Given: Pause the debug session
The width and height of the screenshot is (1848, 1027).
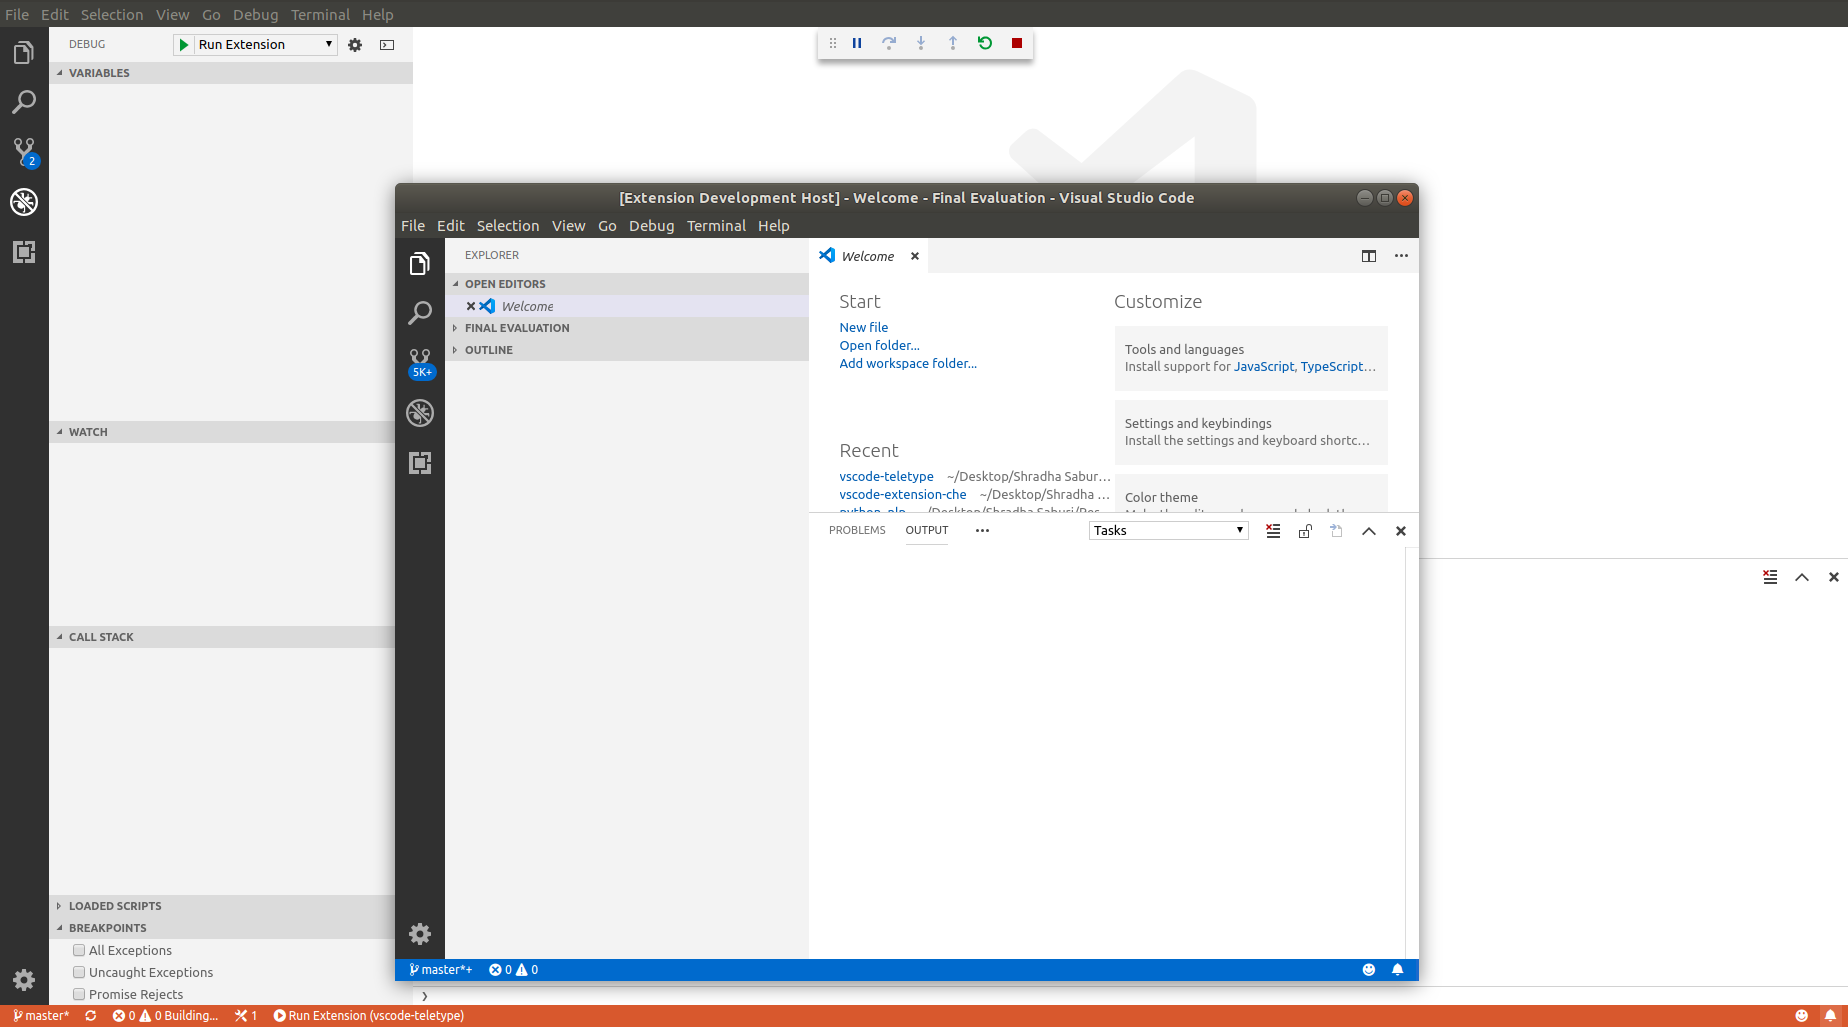Looking at the screenshot, I should coord(857,43).
